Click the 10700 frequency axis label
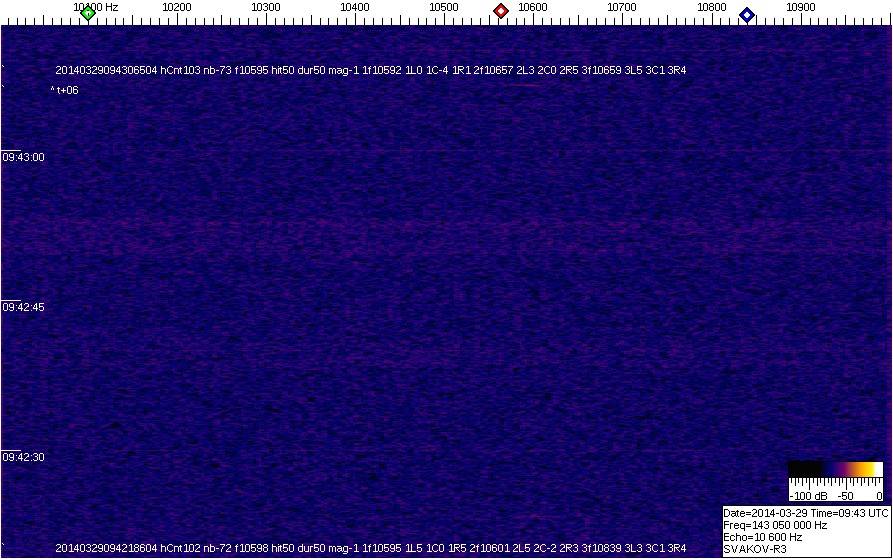 tap(622, 7)
